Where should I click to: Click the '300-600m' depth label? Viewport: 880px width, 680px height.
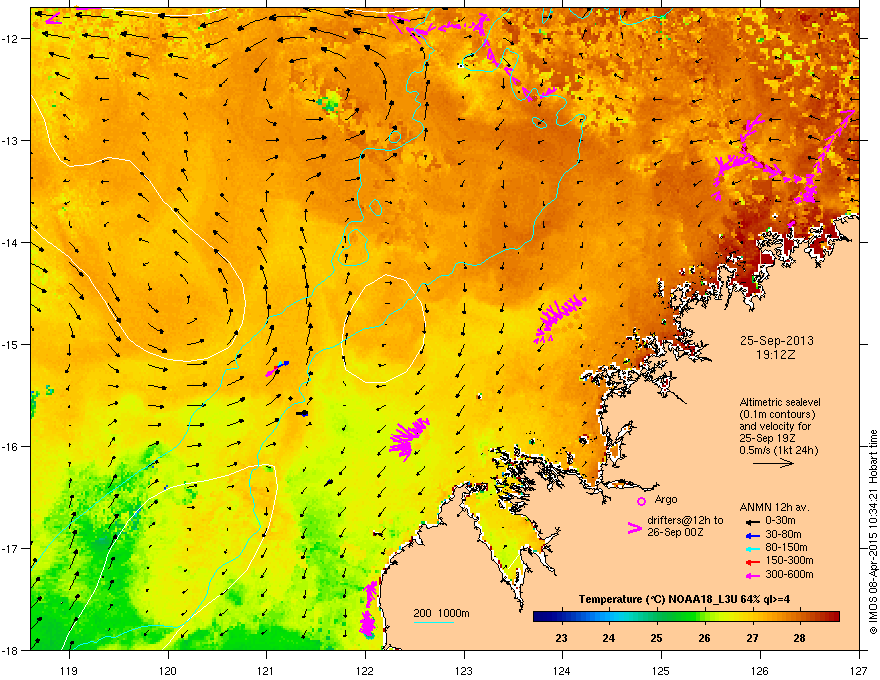[x=789, y=574]
